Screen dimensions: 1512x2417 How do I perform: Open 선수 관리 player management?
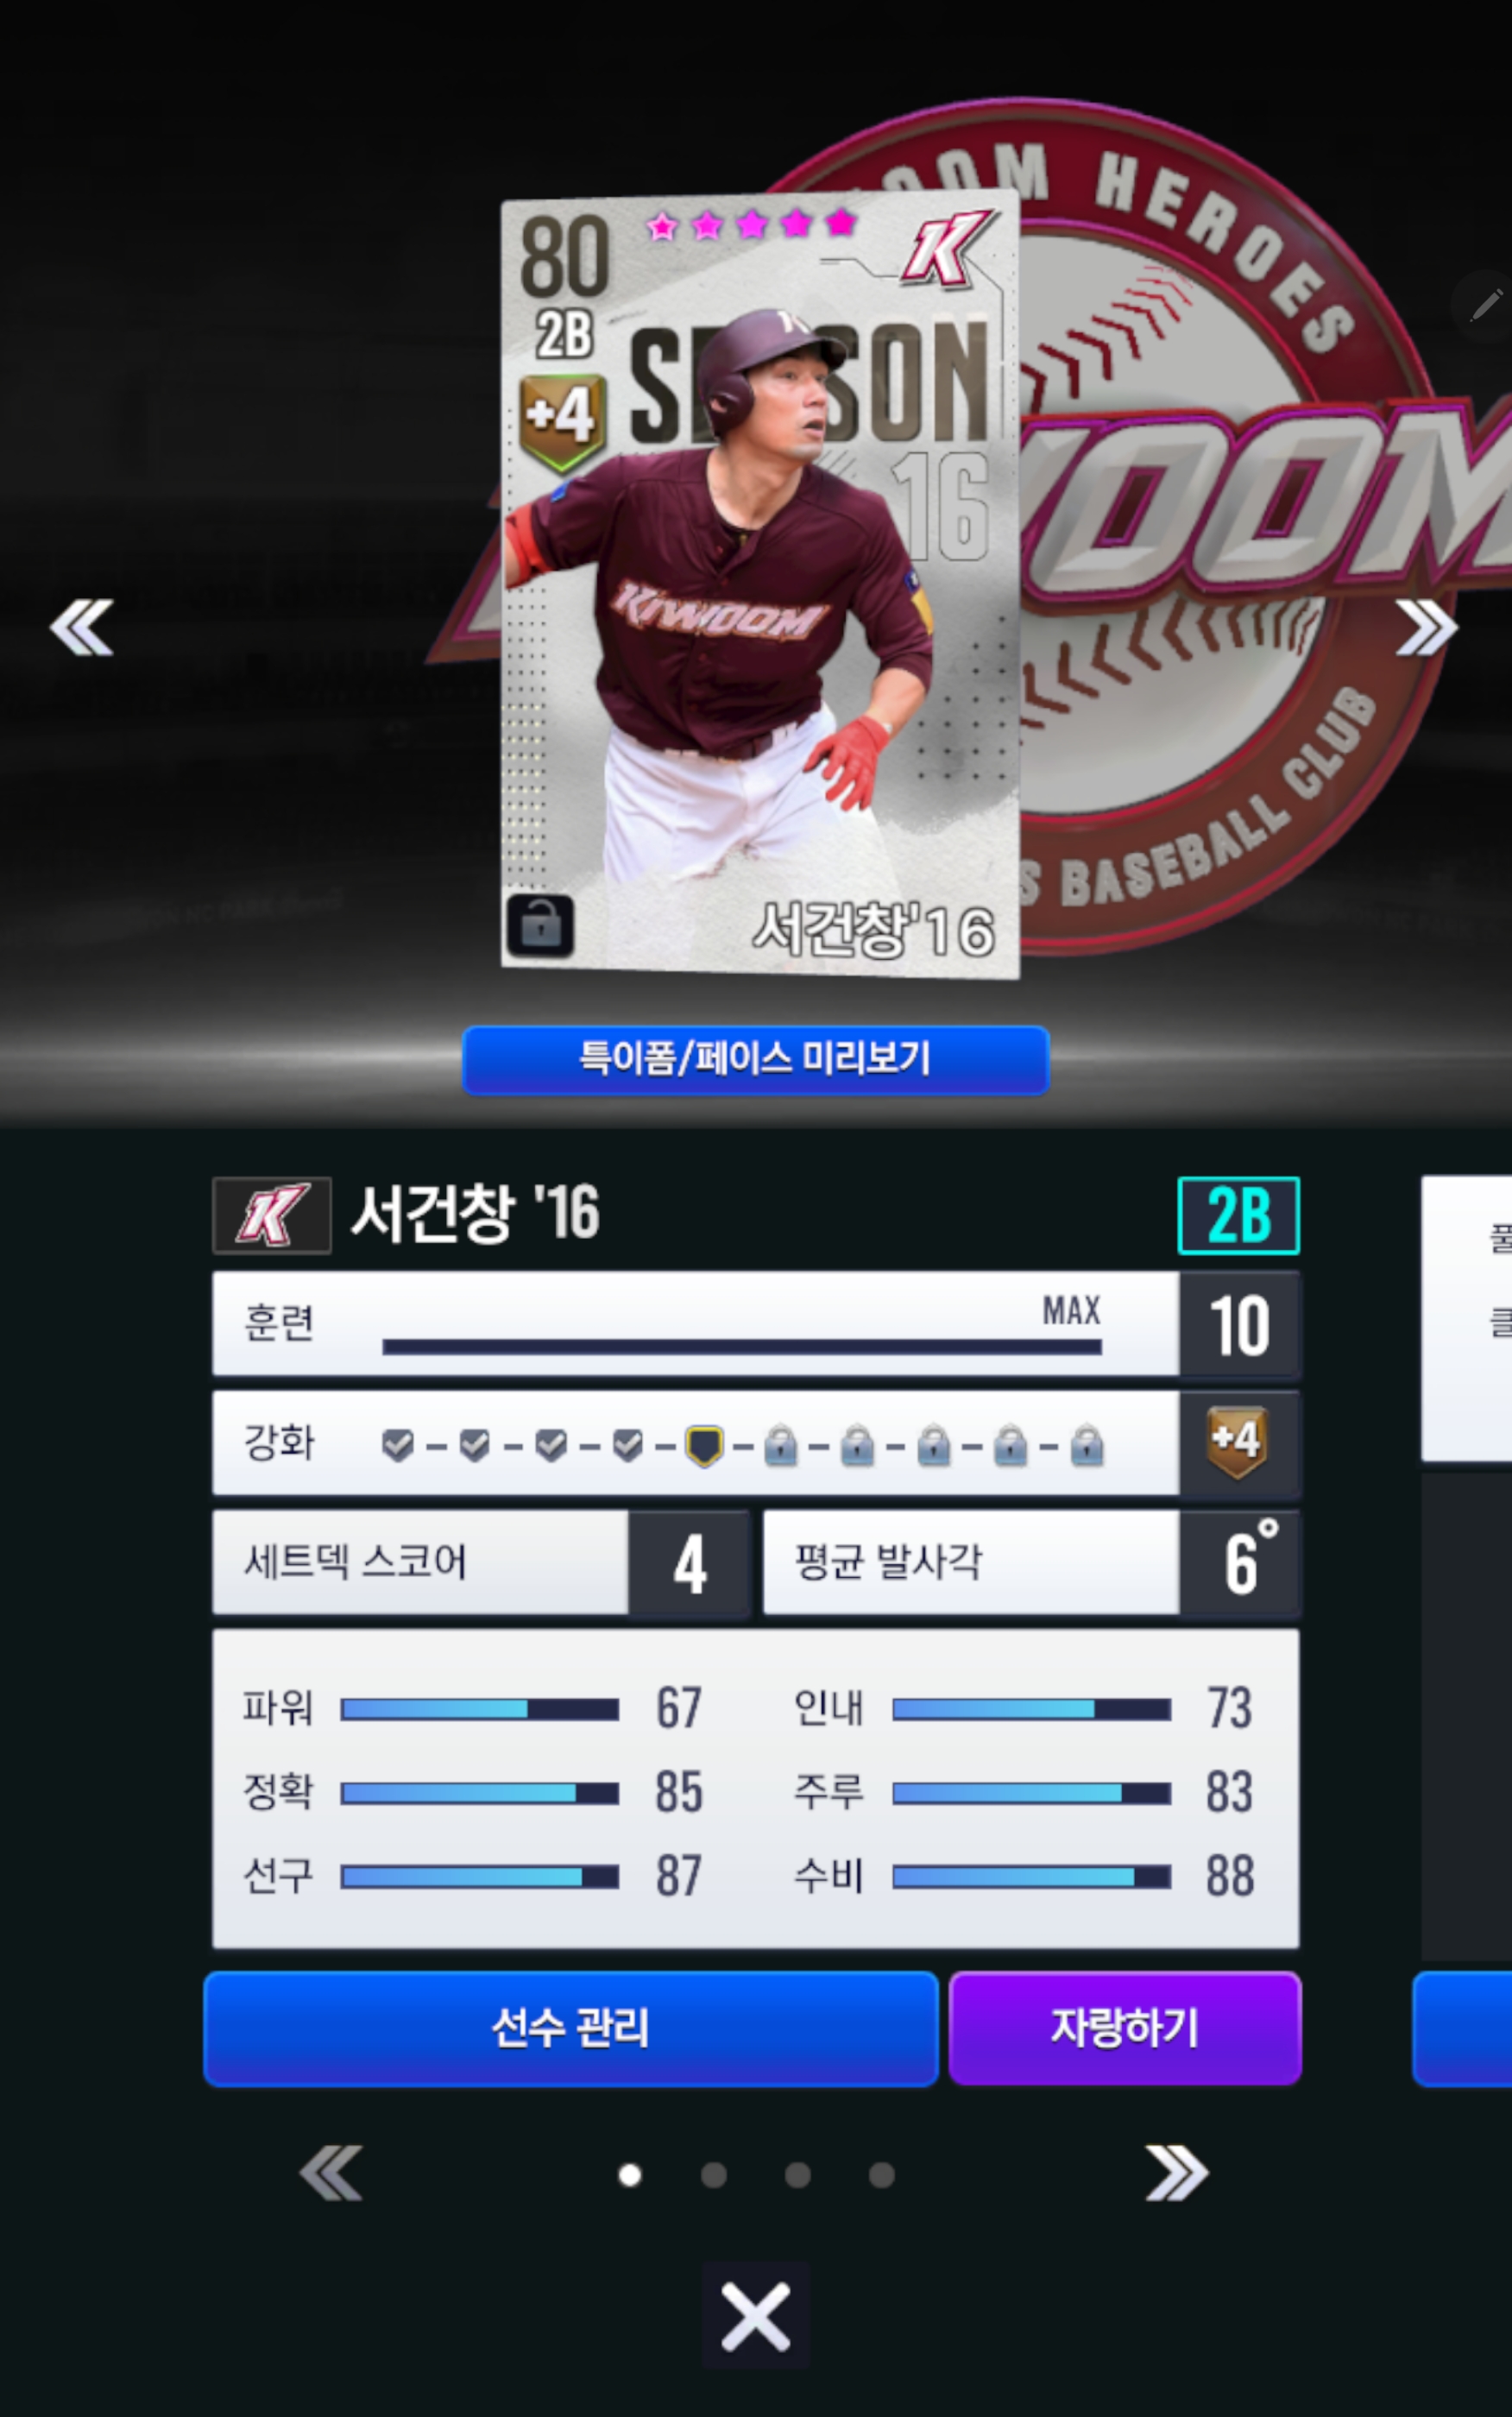coord(571,2028)
